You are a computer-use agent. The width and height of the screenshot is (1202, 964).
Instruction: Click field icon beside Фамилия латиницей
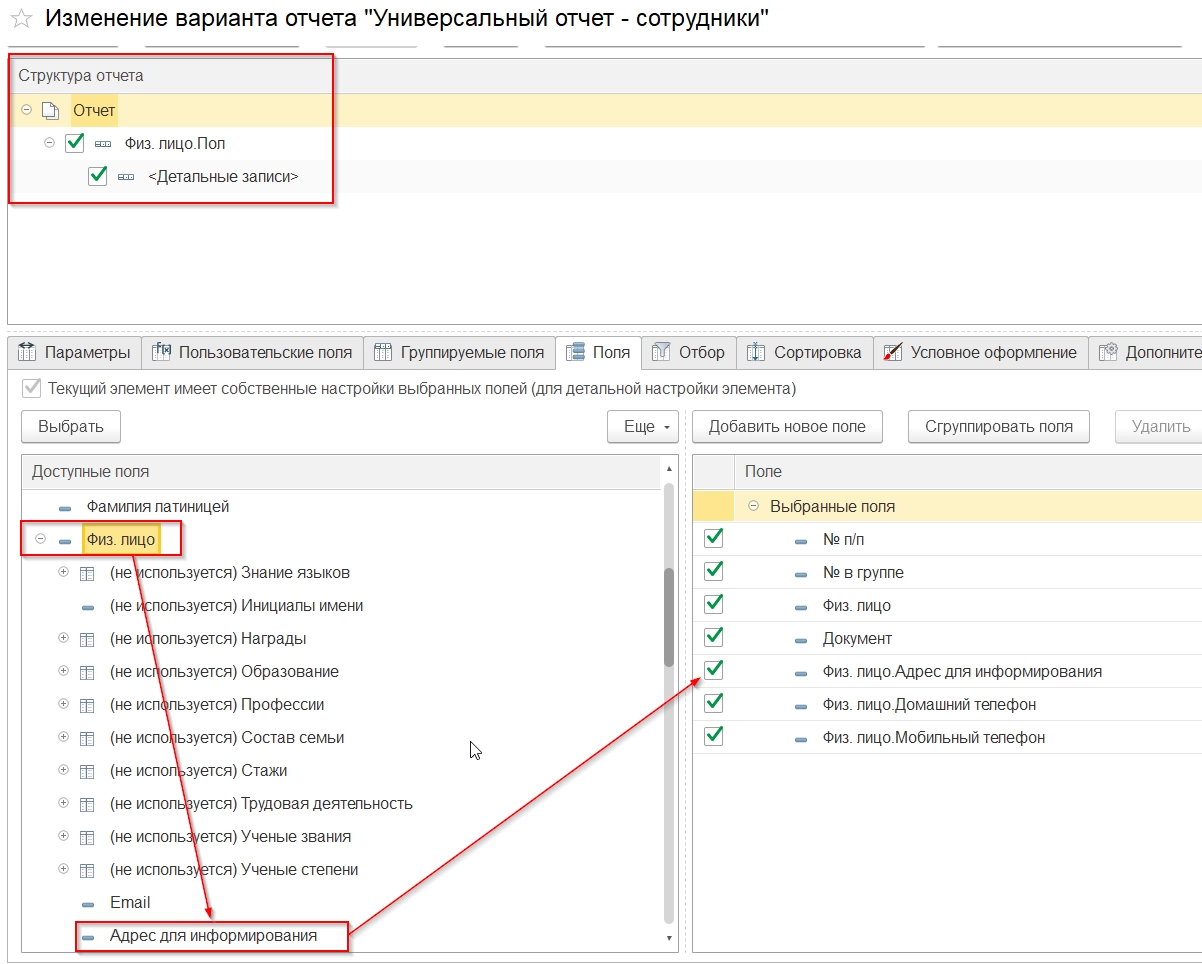click(65, 508)
